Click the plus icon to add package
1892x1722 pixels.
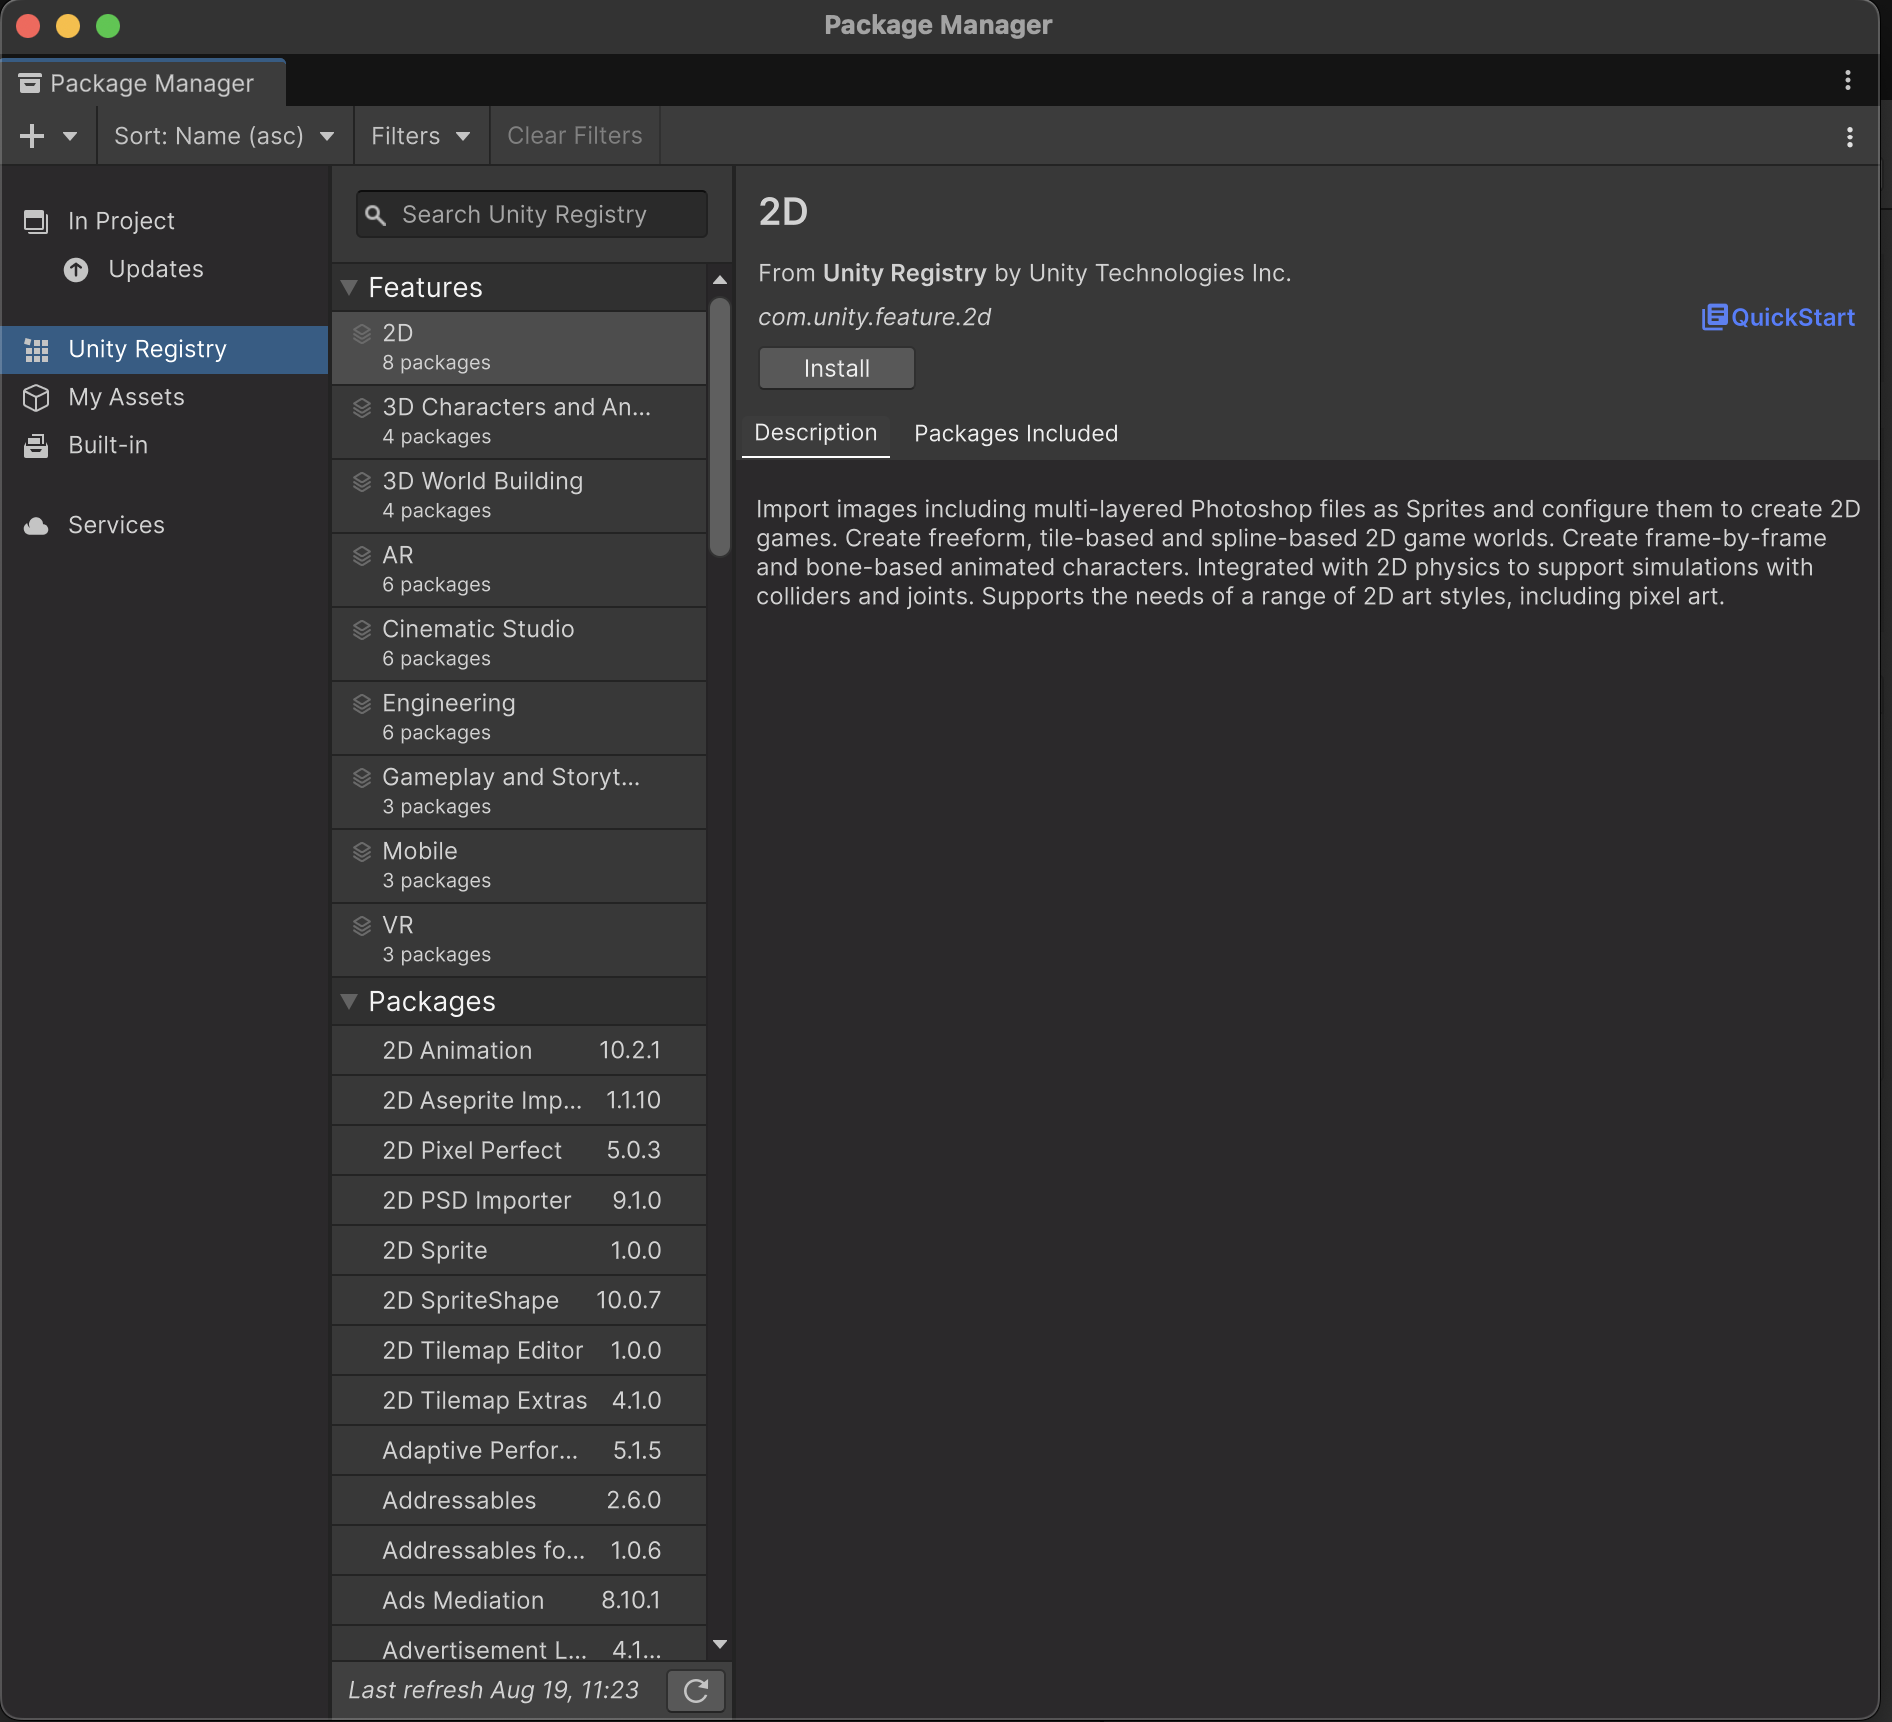tap(32, 136)
